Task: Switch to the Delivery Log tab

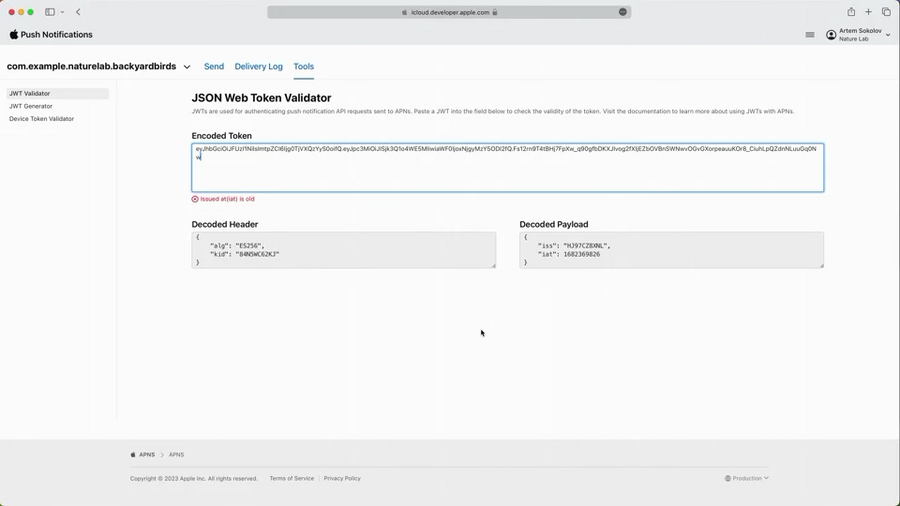Action: pyautogui.click(x=258, y=67)
